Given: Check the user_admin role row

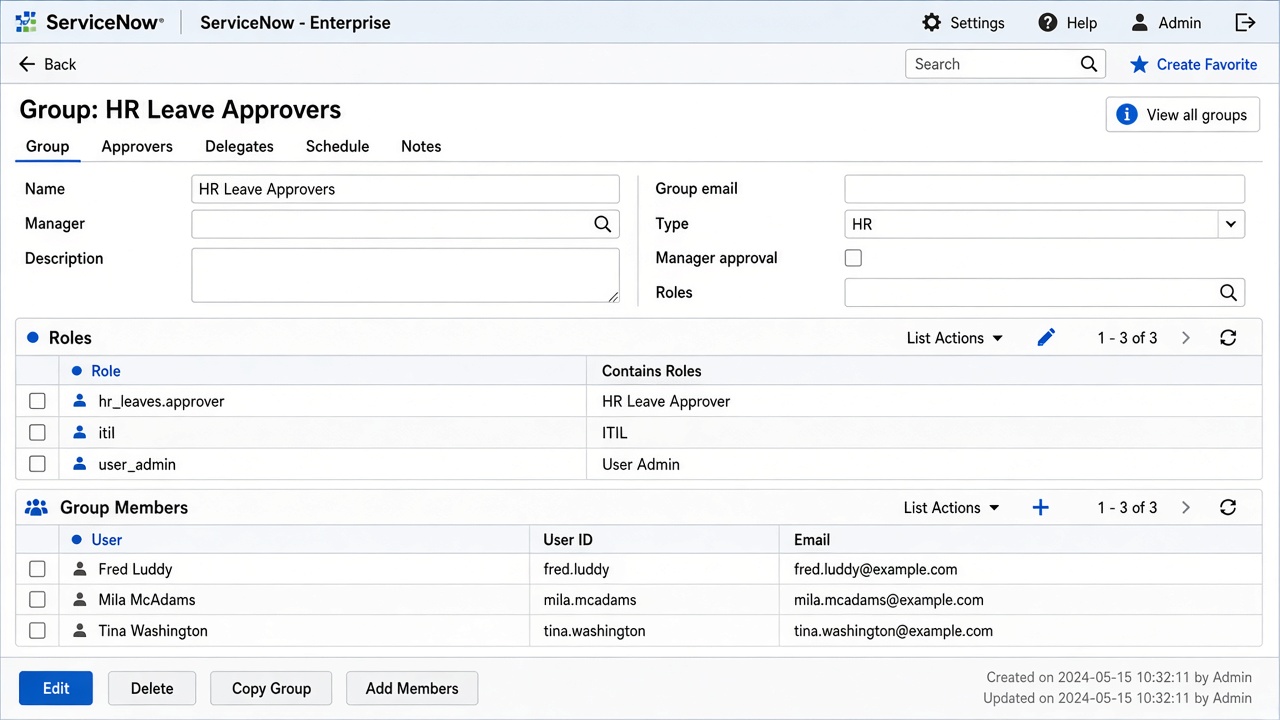Looking at the screenshot, I should [x=37, y=464].
